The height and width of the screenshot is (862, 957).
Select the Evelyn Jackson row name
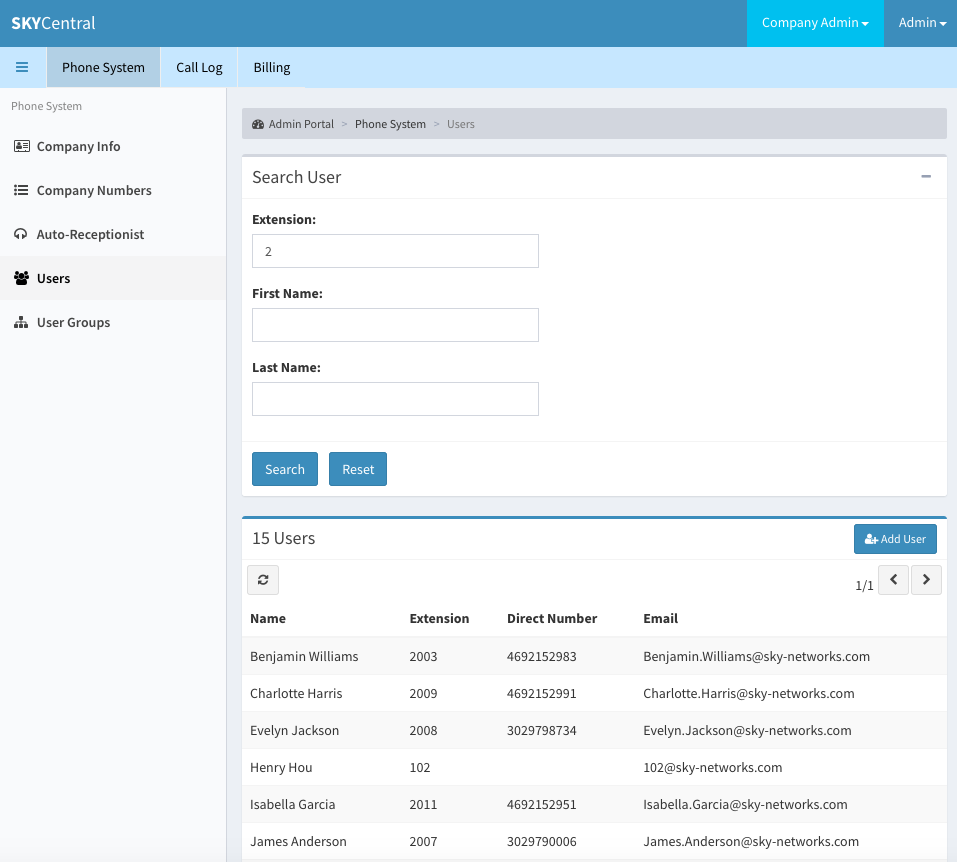click(294, 730)
